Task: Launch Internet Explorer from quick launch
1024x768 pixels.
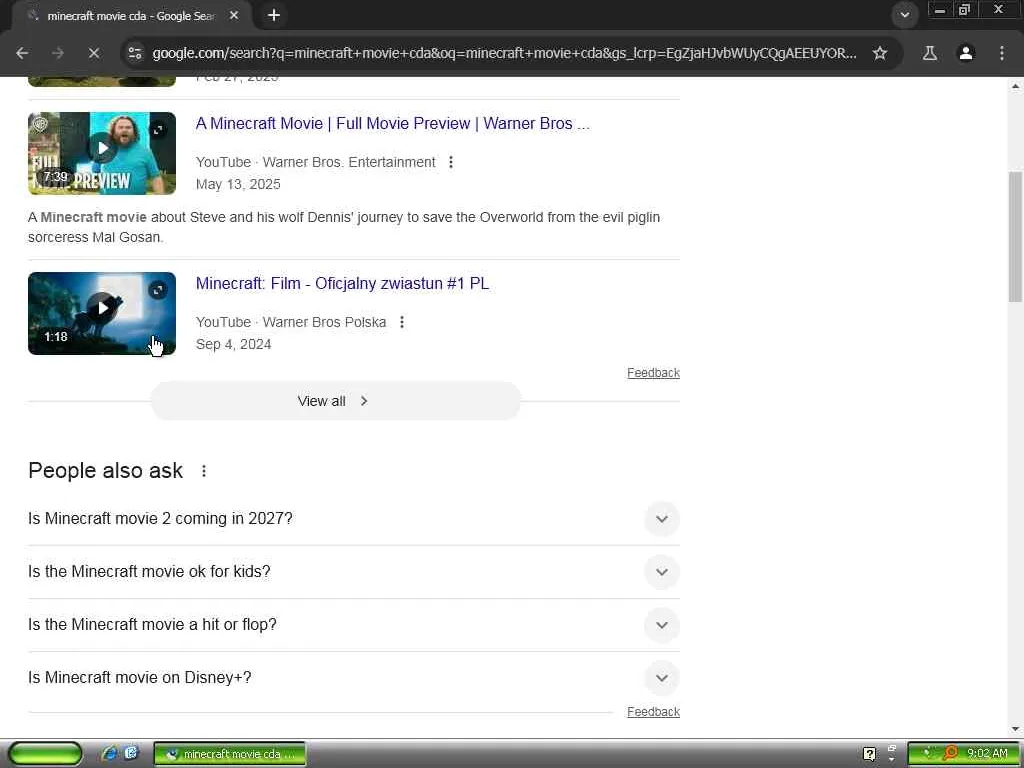Action: coord(110,754)
